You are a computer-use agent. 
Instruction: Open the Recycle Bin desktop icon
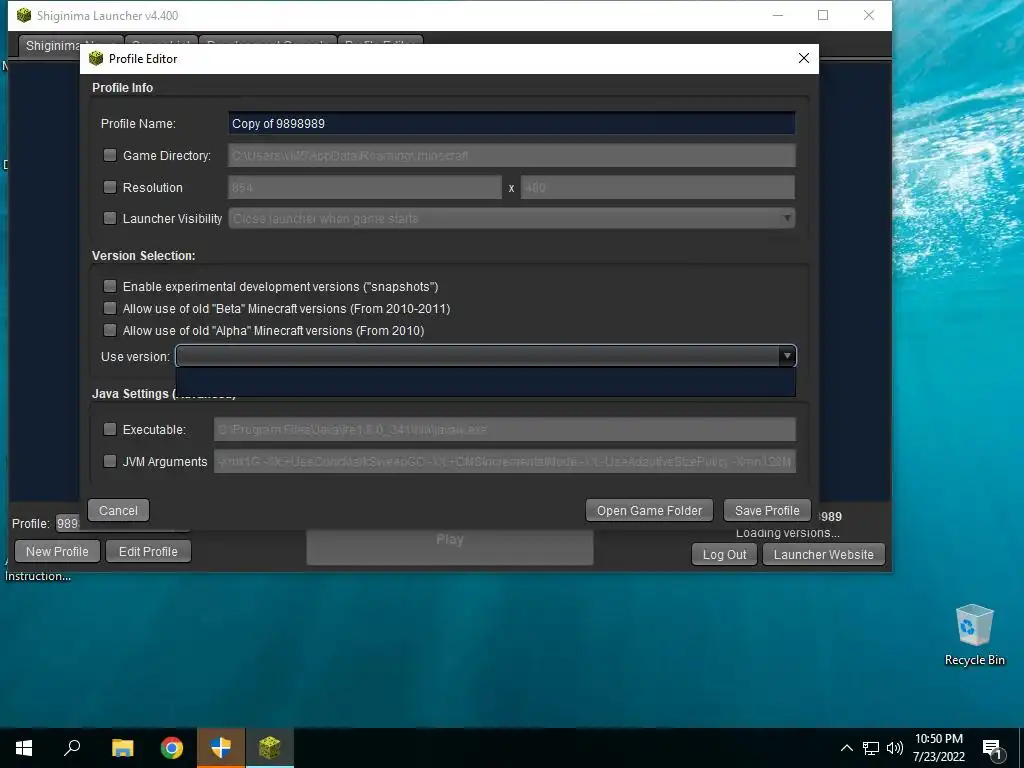974,634
